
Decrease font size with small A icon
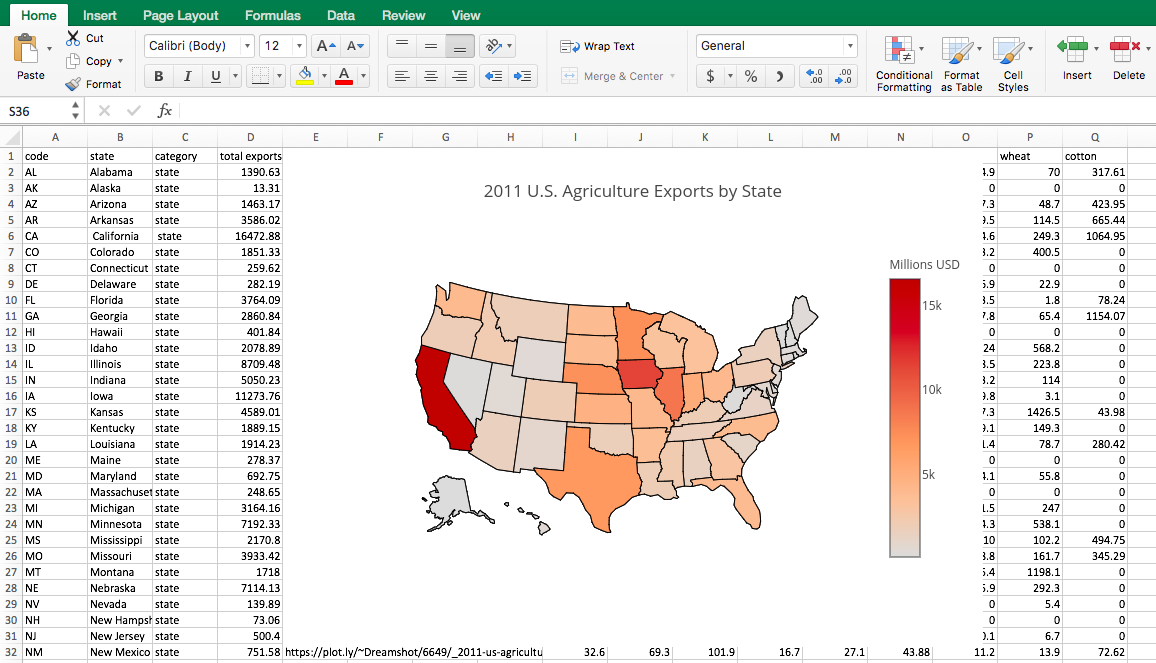tap(355, 46)
